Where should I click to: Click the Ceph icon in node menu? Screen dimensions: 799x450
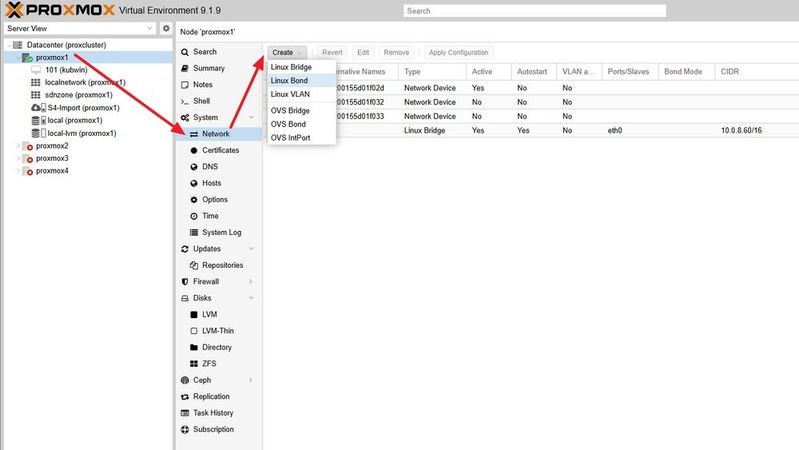[184, 380]
